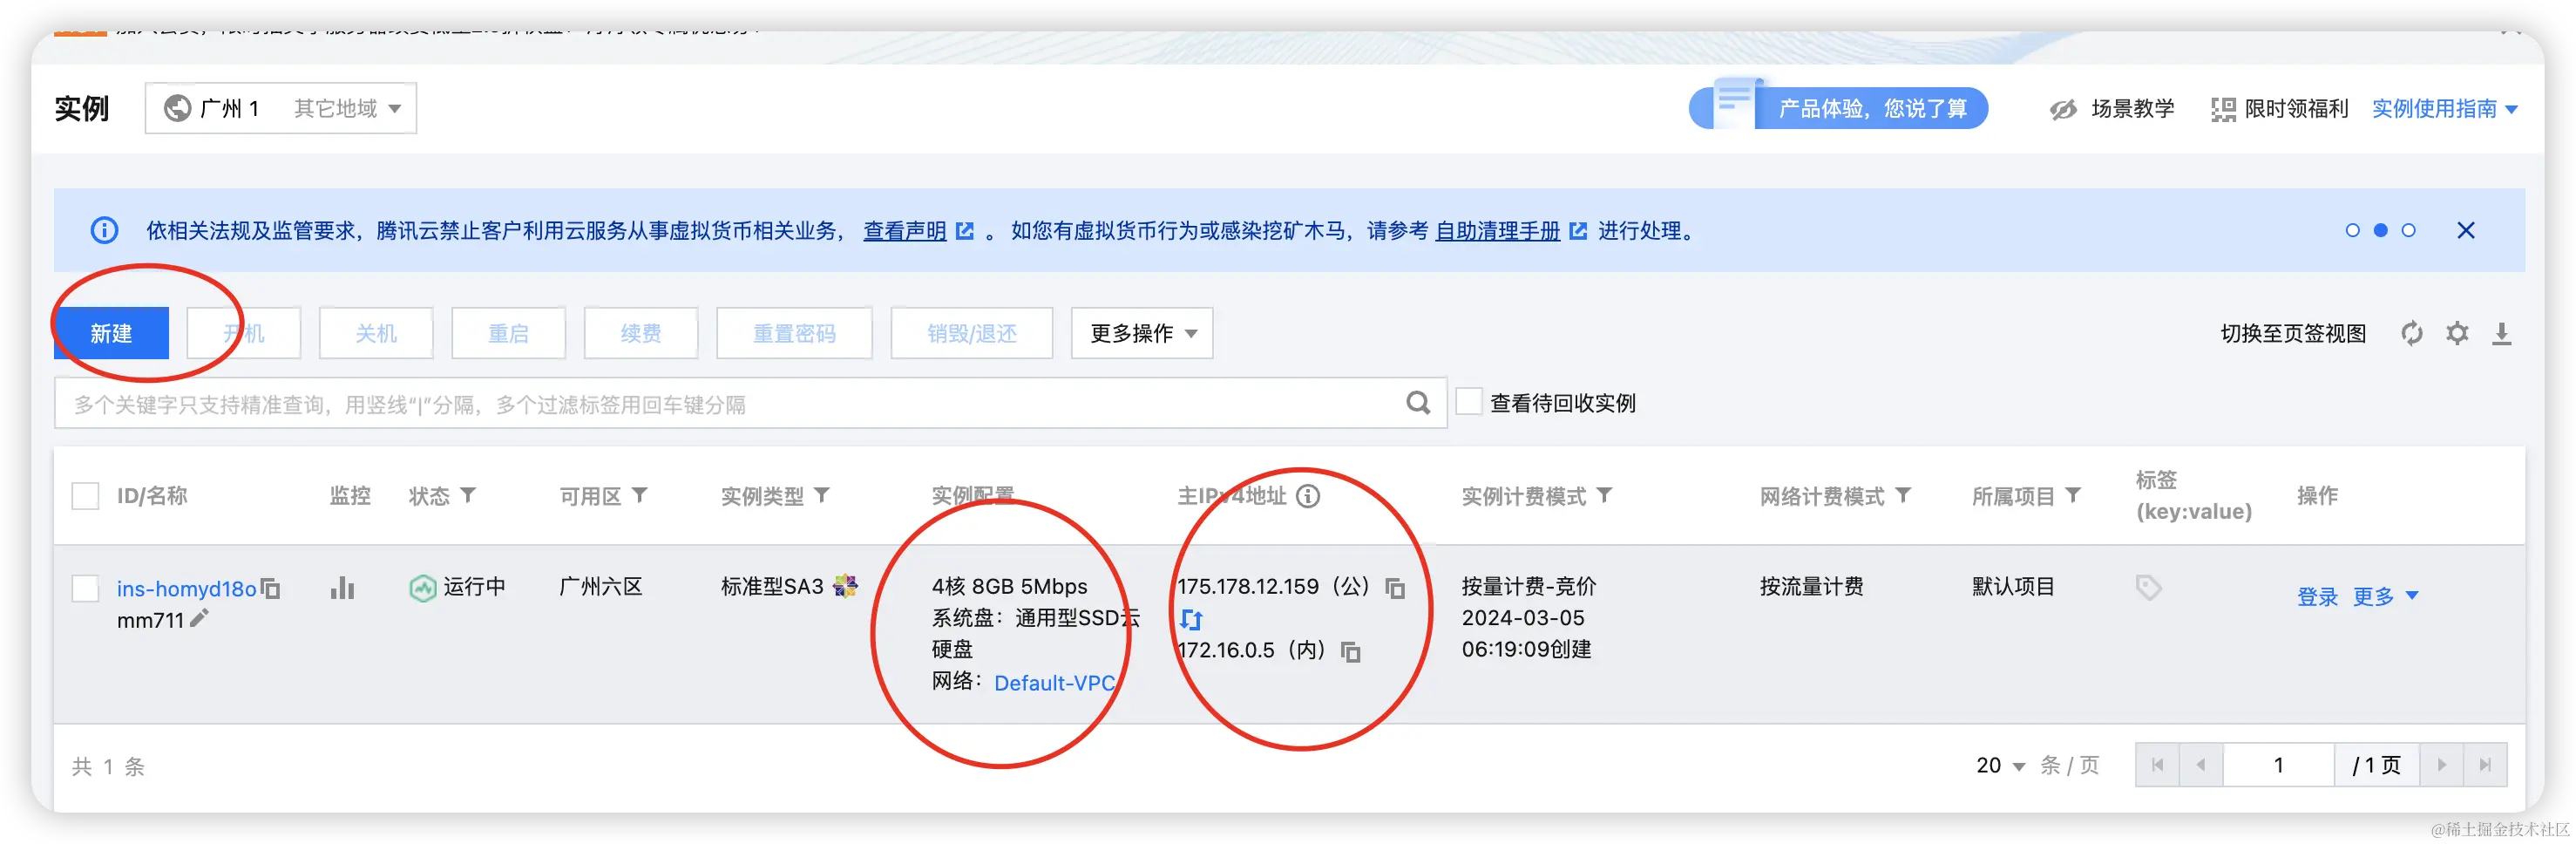
Task: Copy public IP 175.178.12.159
Action: coord(1395,588)
